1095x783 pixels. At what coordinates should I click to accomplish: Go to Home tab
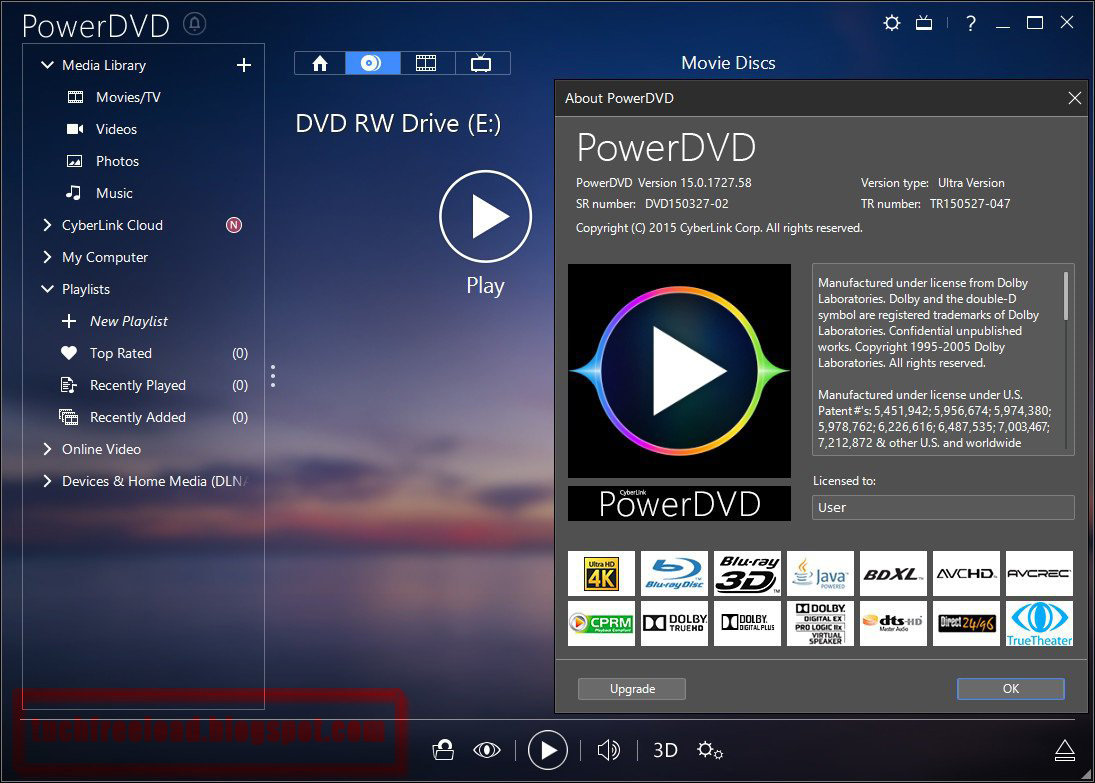pos(320,64)
